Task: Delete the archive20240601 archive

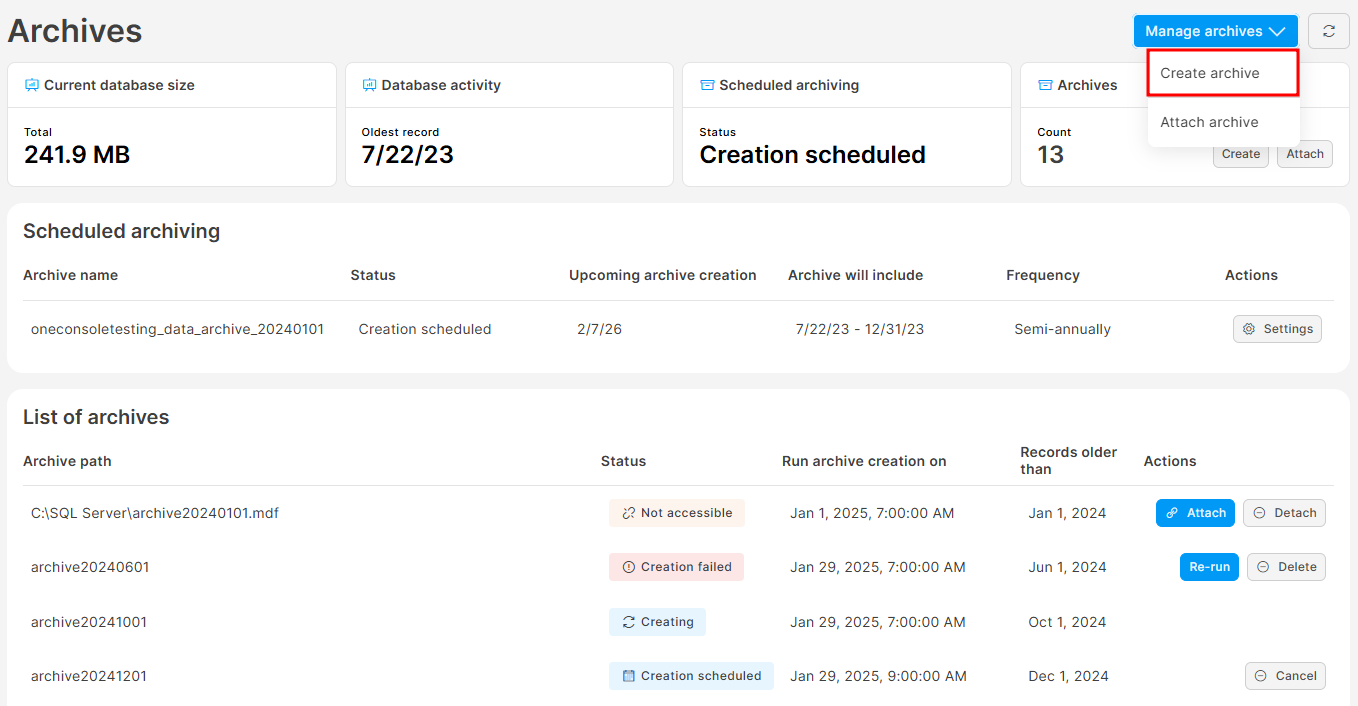Action: tap(1285, 567)
